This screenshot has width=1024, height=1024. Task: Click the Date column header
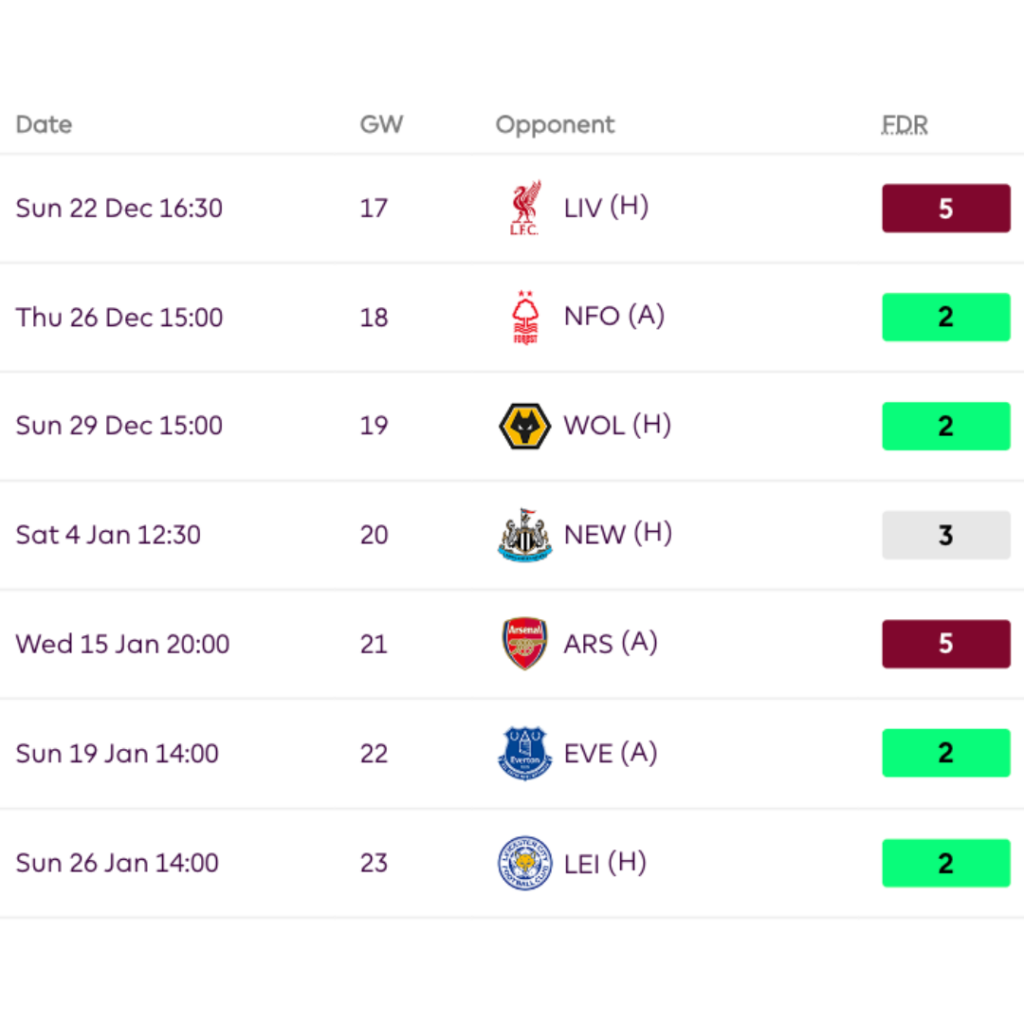tap(44, 125)
